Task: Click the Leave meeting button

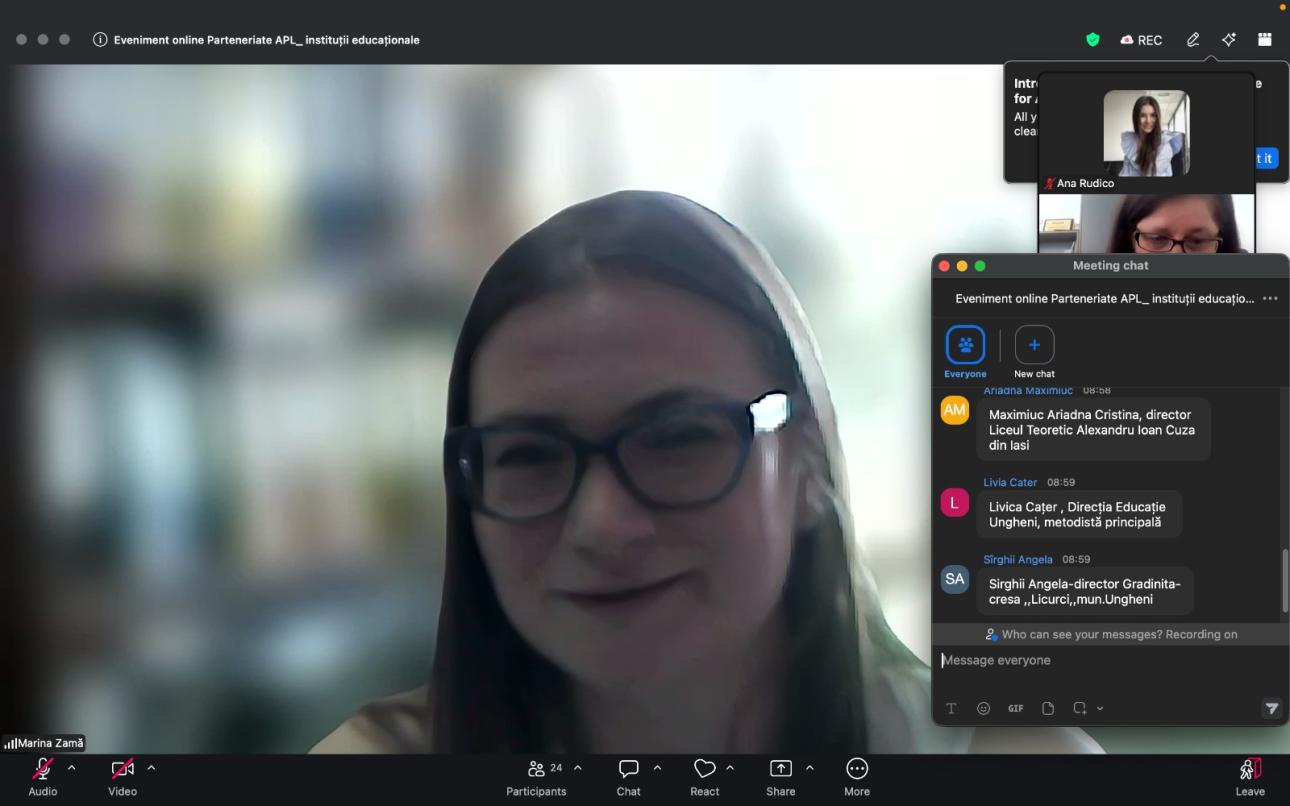Action: click(x=1250, y=776)
